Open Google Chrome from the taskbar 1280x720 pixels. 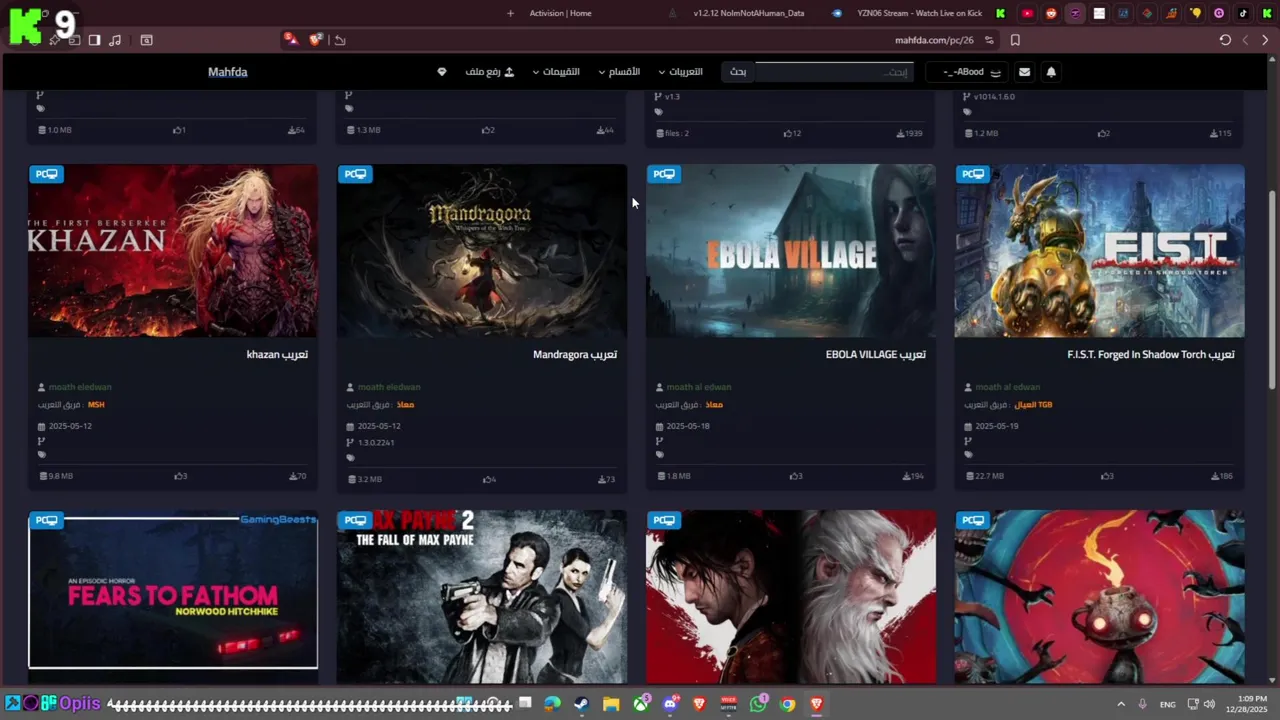click(788, 704)
